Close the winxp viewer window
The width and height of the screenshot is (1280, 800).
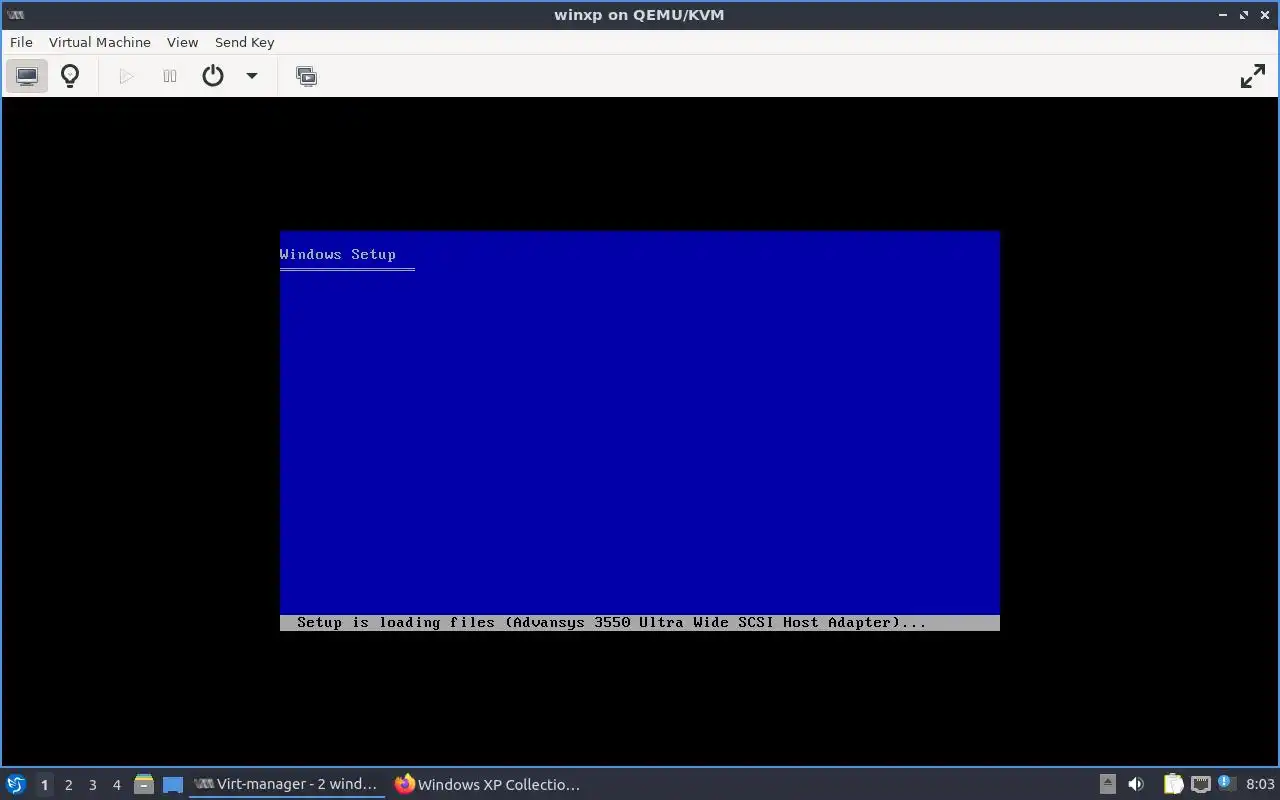tap(1265, 15)
